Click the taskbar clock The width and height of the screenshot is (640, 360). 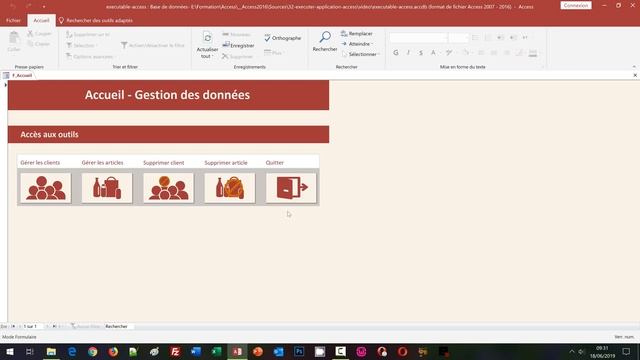click(x=602, y=352)
